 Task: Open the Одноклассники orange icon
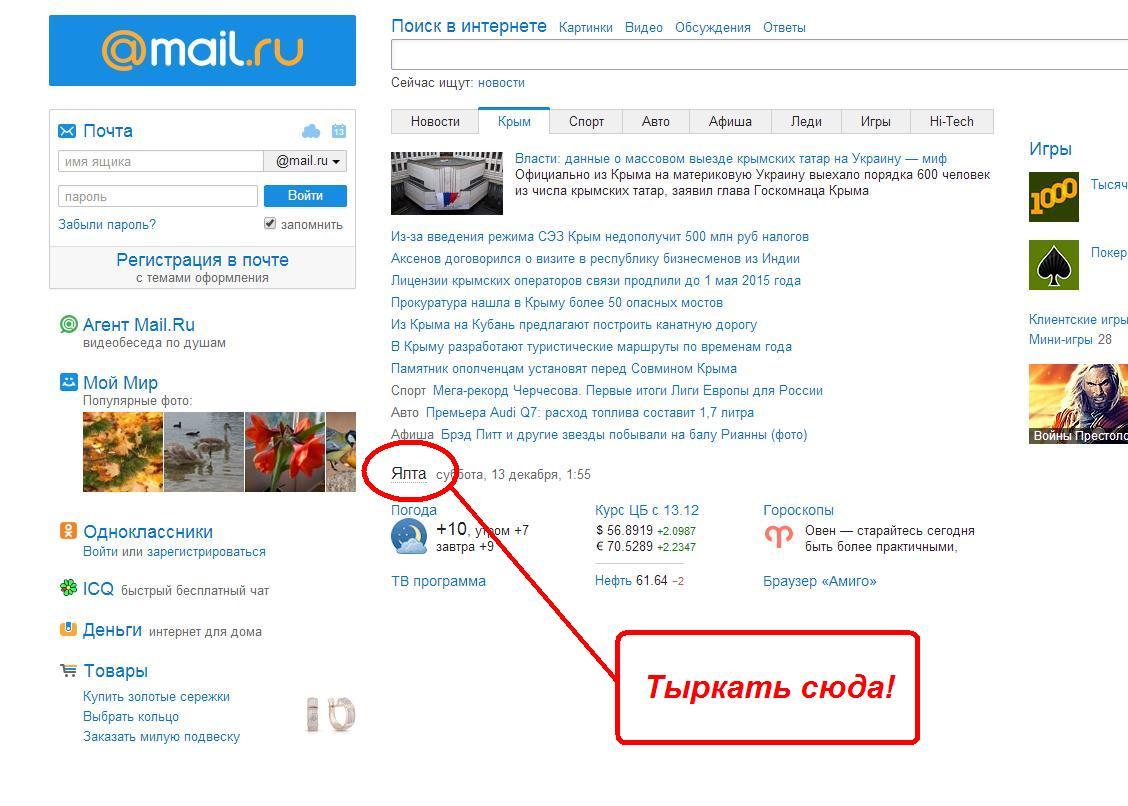(x=68, y=531)
